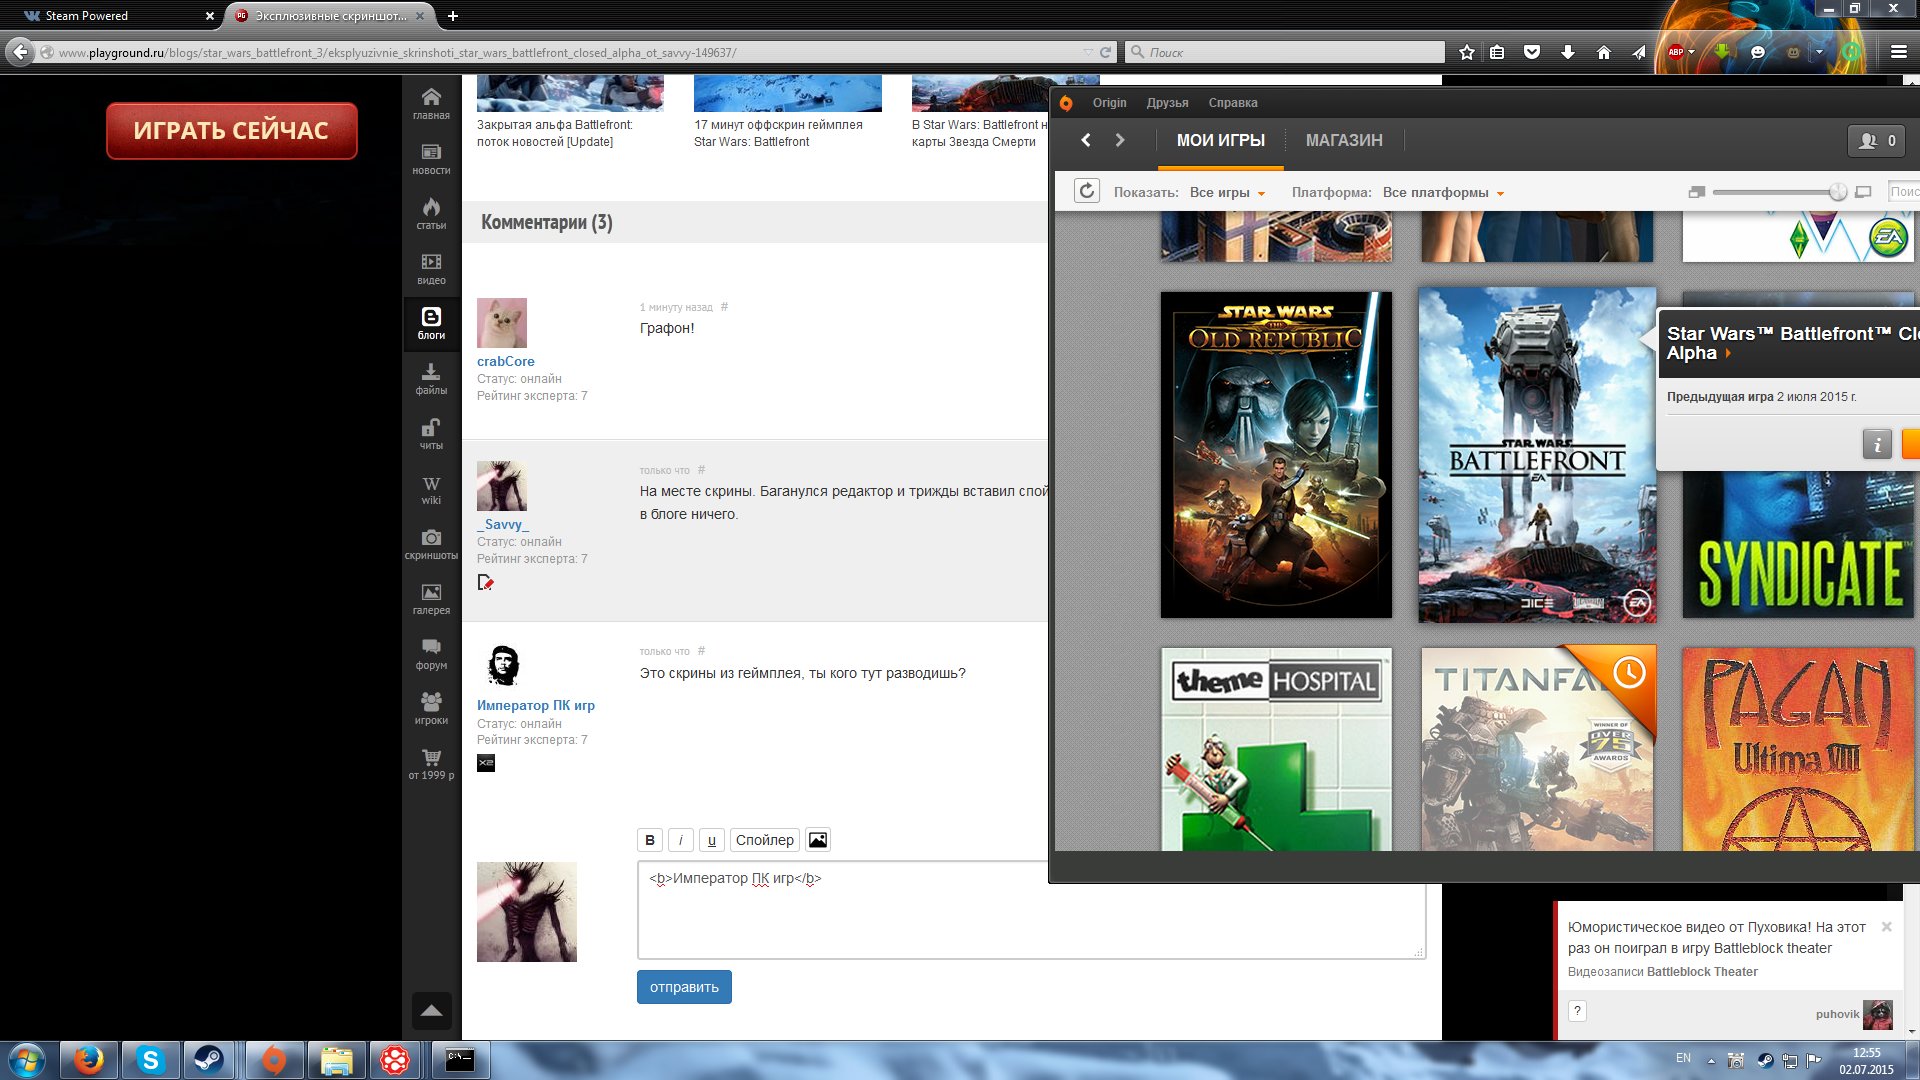Viewport: 1920px width, 1080px height.
Task: Insert image via editor picture icon
Action: 818,840
